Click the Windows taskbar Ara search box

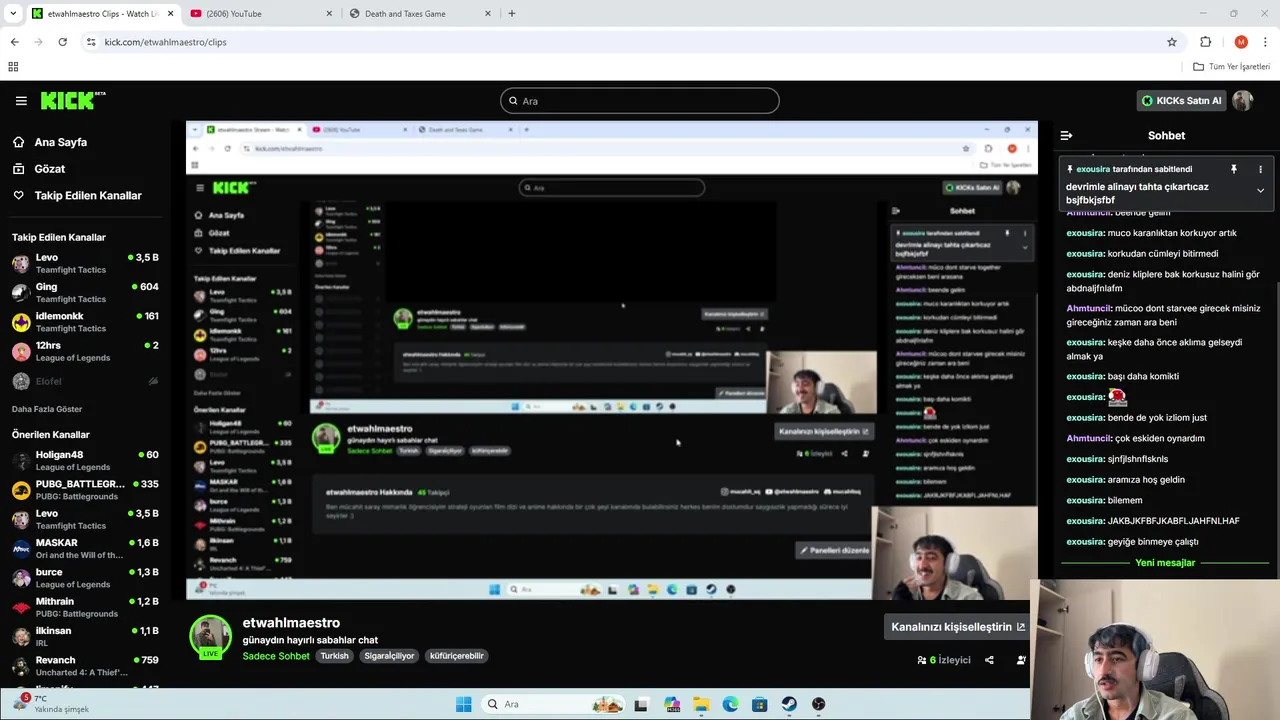pyautogui.click(x=554, y=704)
